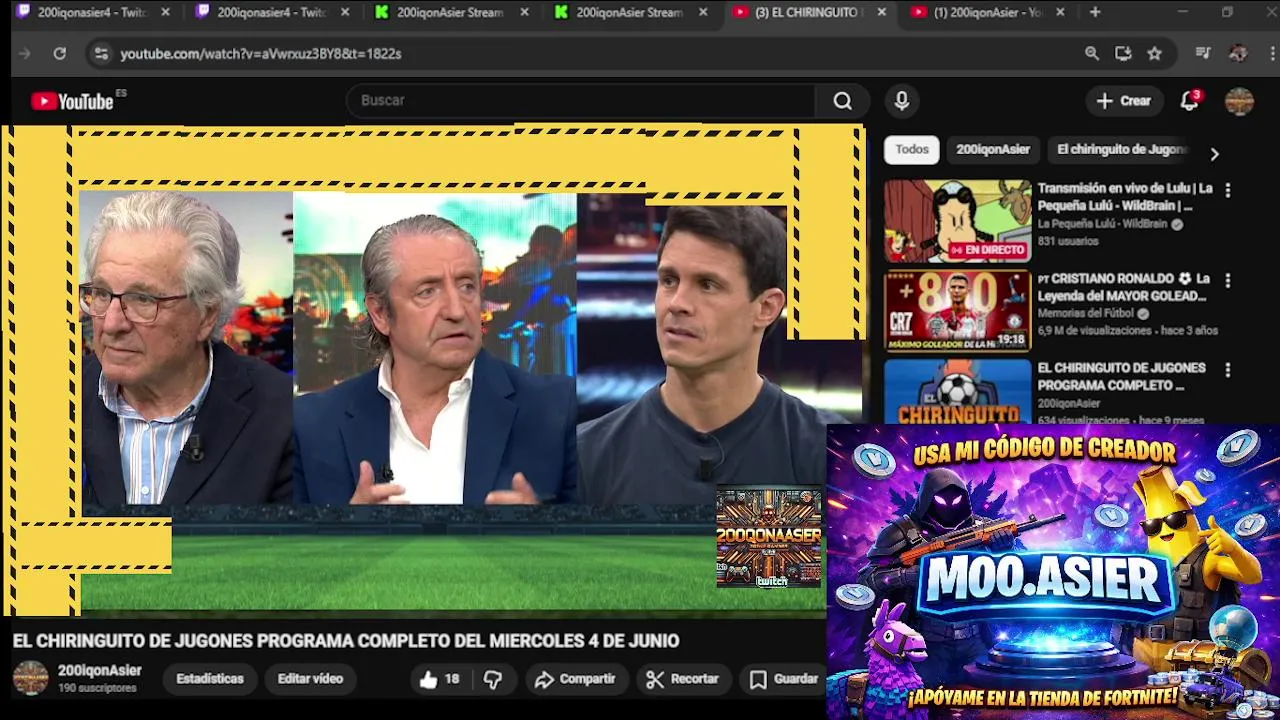Dislike the video with thumbs down

point(492,679)
